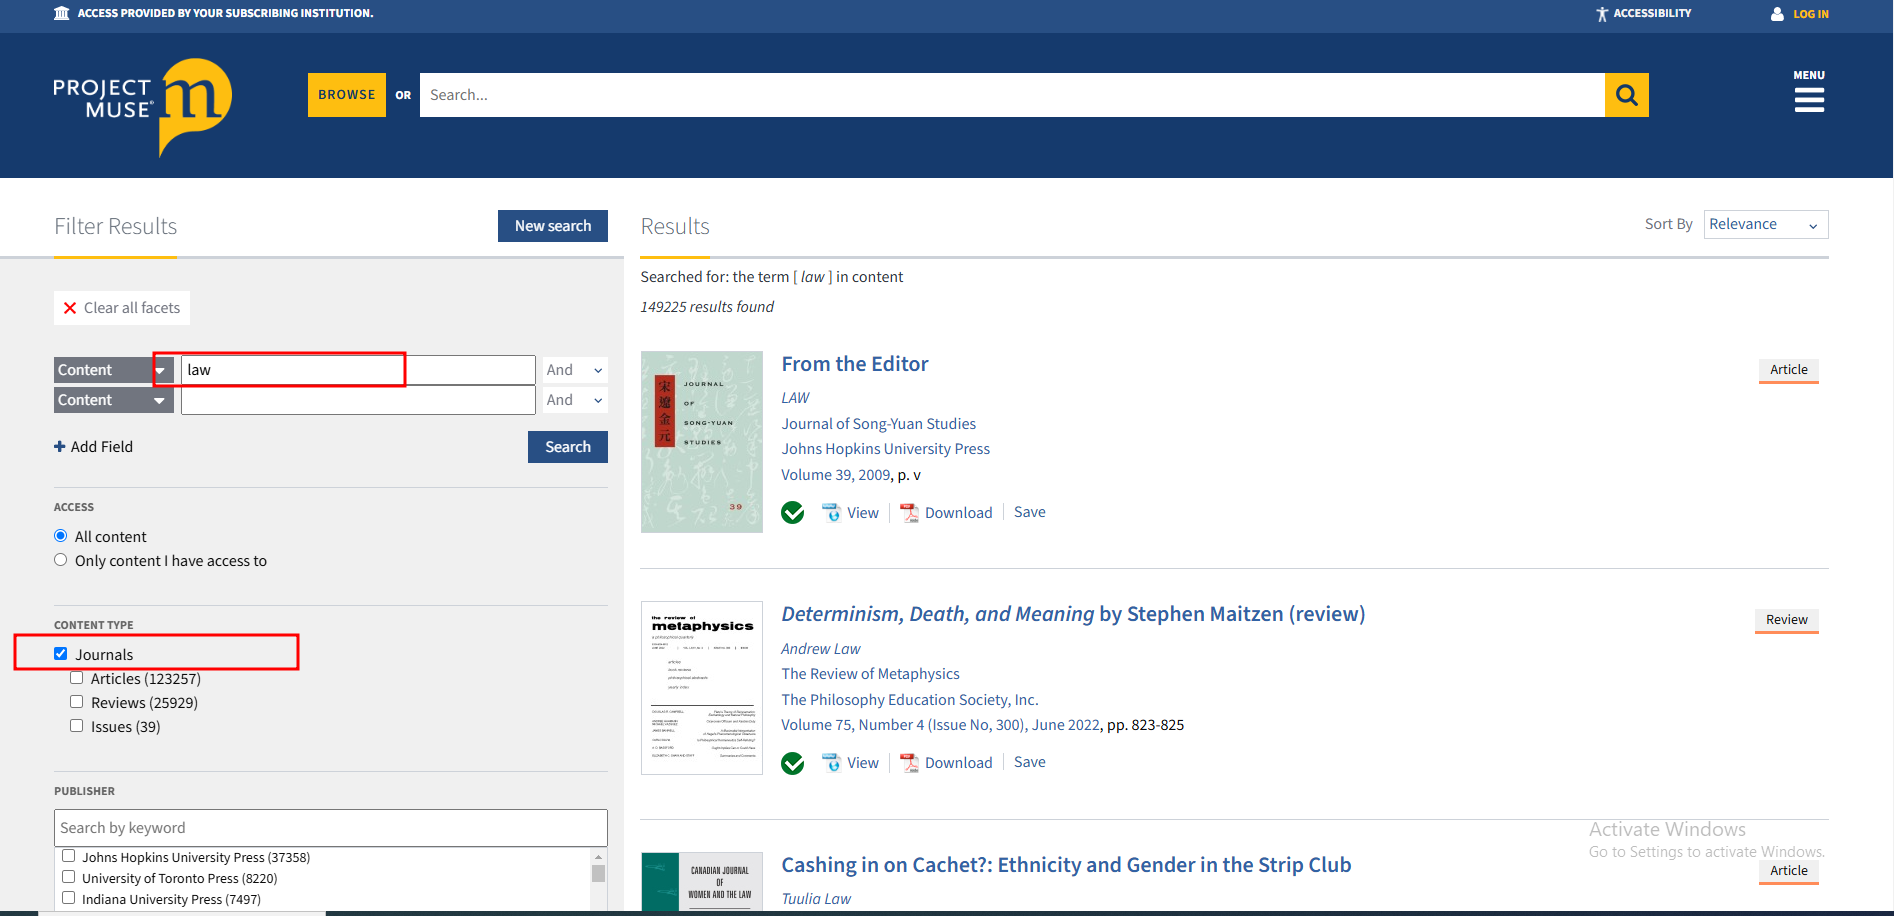Click the yellow BROWSE button
Viewport: 1894px width, 916px height.
346,95
